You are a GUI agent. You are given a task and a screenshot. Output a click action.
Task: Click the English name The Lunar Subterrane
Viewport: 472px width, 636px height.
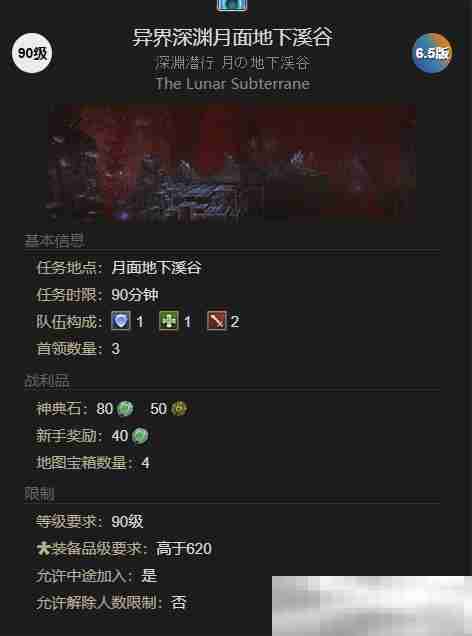click(233, 84)
